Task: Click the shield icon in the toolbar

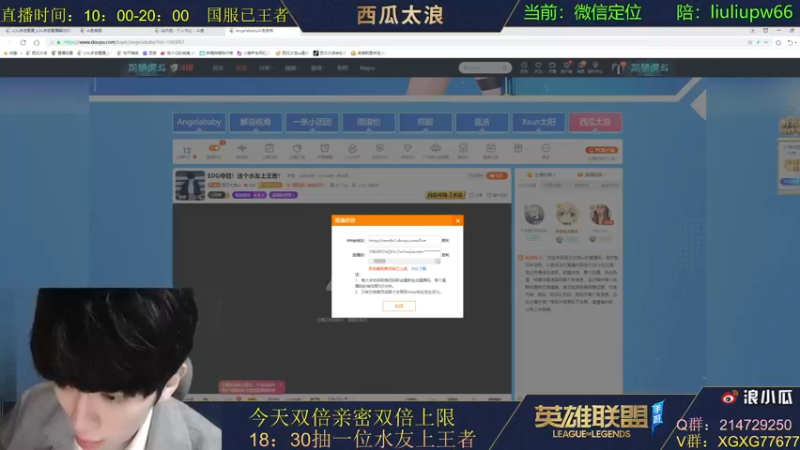Action: click(380, 148)
